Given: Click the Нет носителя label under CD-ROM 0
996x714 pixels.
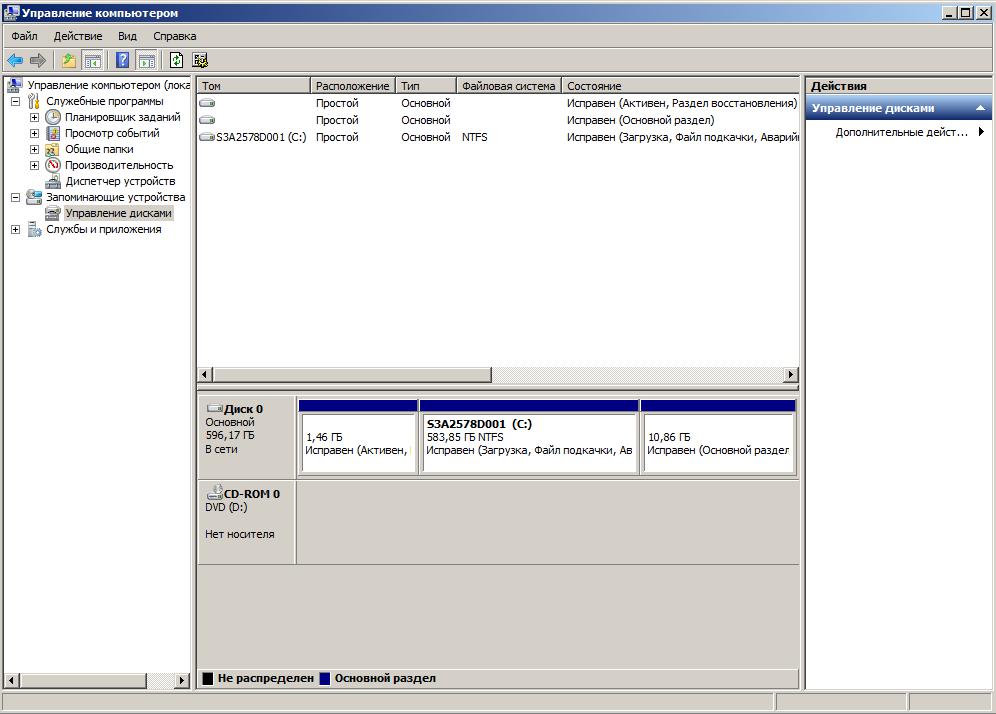Looking at the screenshot, I should 239,534.
